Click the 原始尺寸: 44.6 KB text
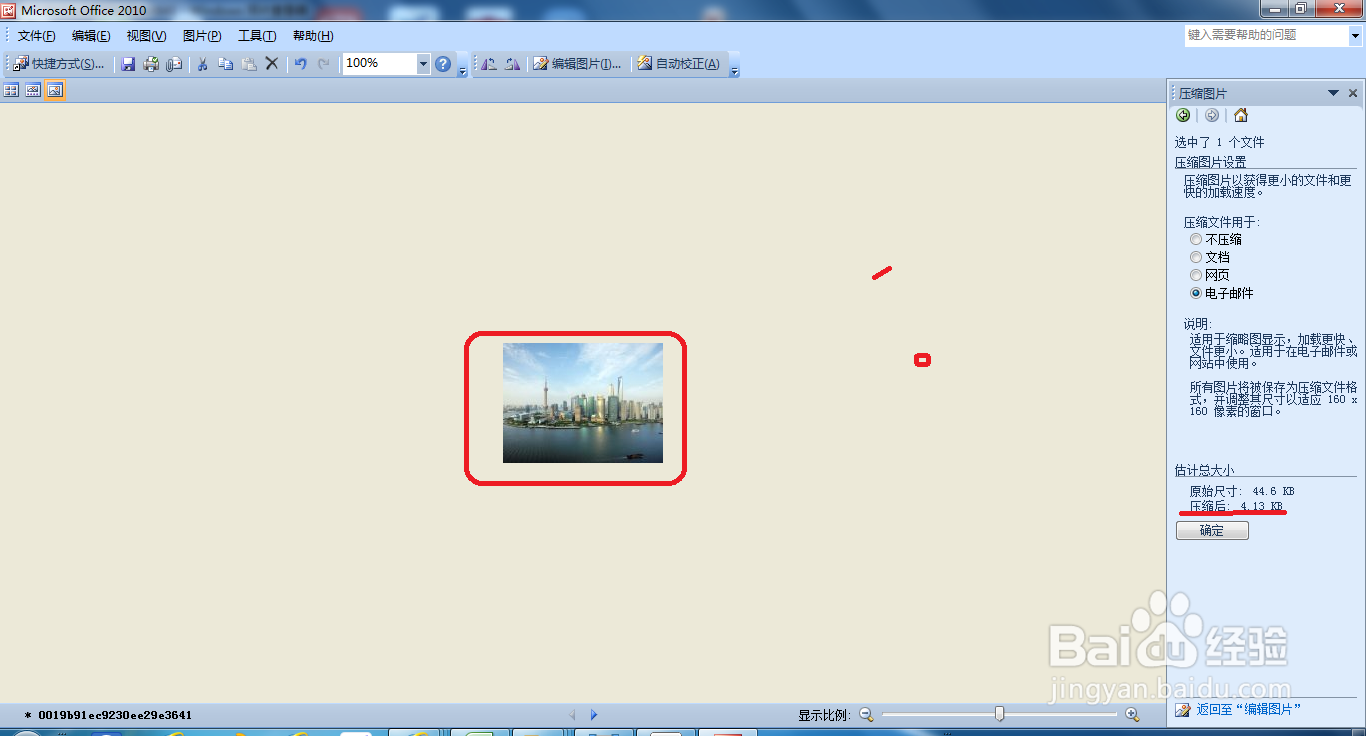1366x736 pixels. click(1240, 492)
